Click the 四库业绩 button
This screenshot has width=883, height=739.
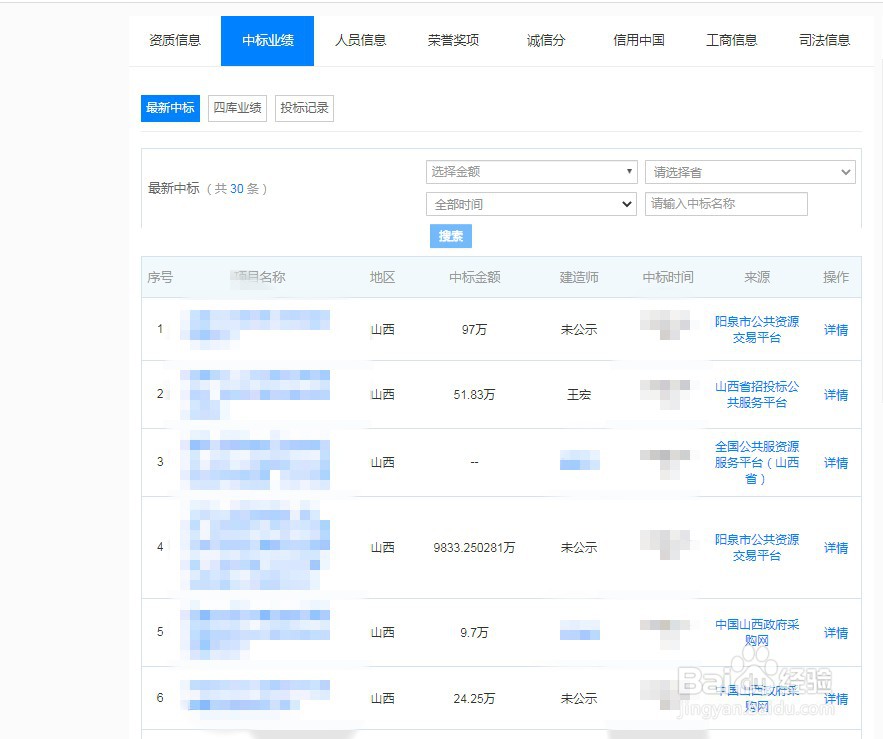pos(237,108)
